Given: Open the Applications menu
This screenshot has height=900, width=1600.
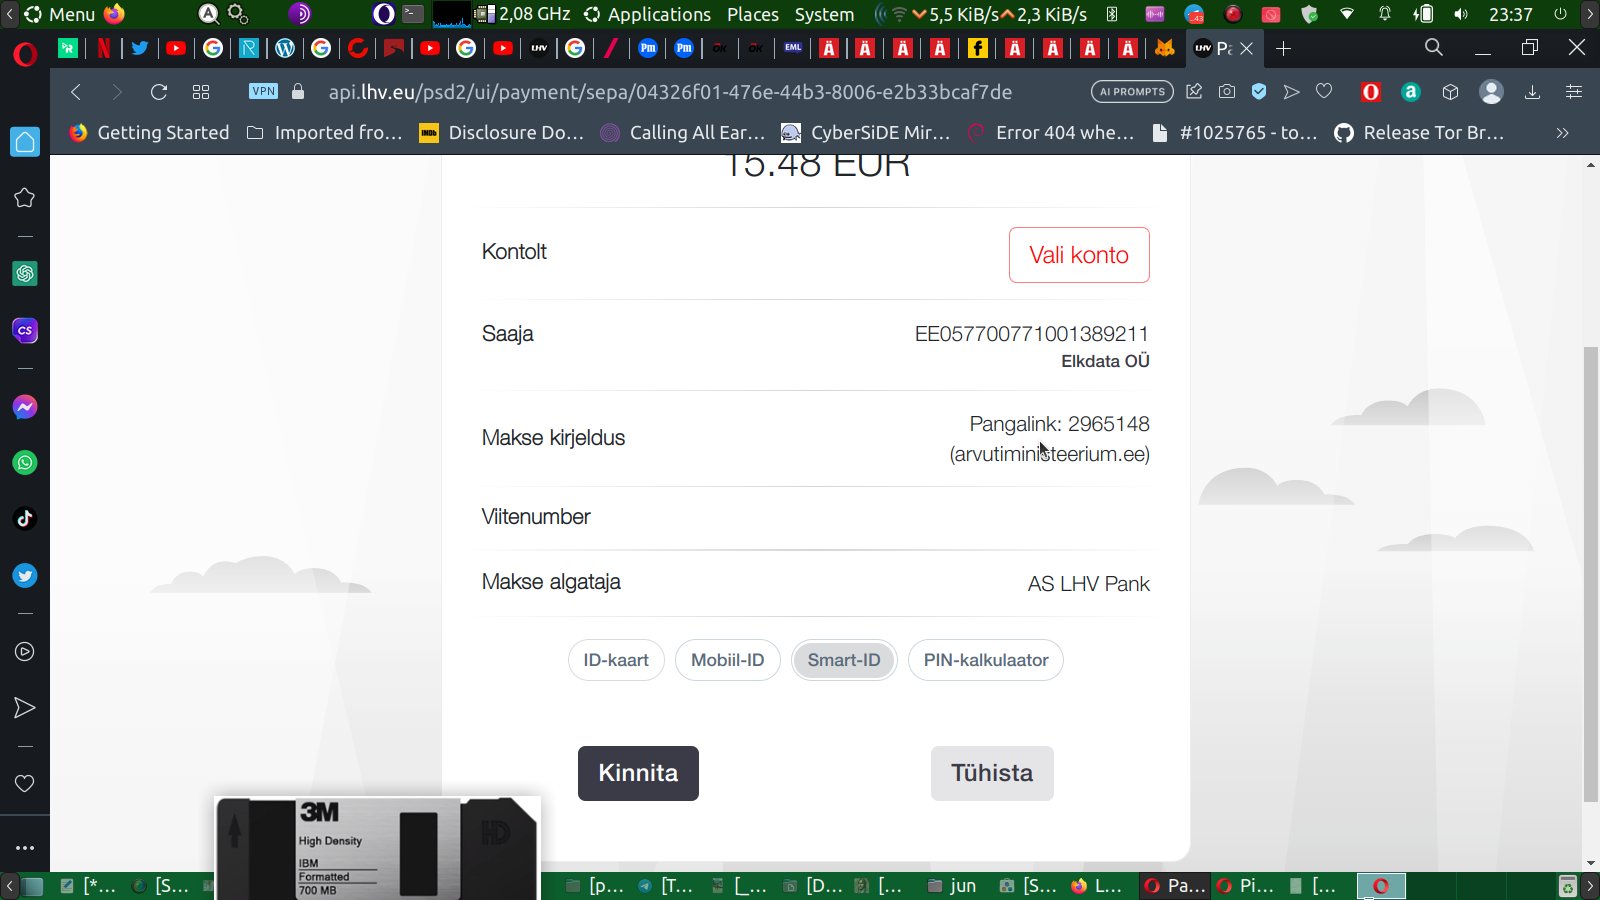Looking at the screenshot, I should pyautogui.click(x=648, y=14).
